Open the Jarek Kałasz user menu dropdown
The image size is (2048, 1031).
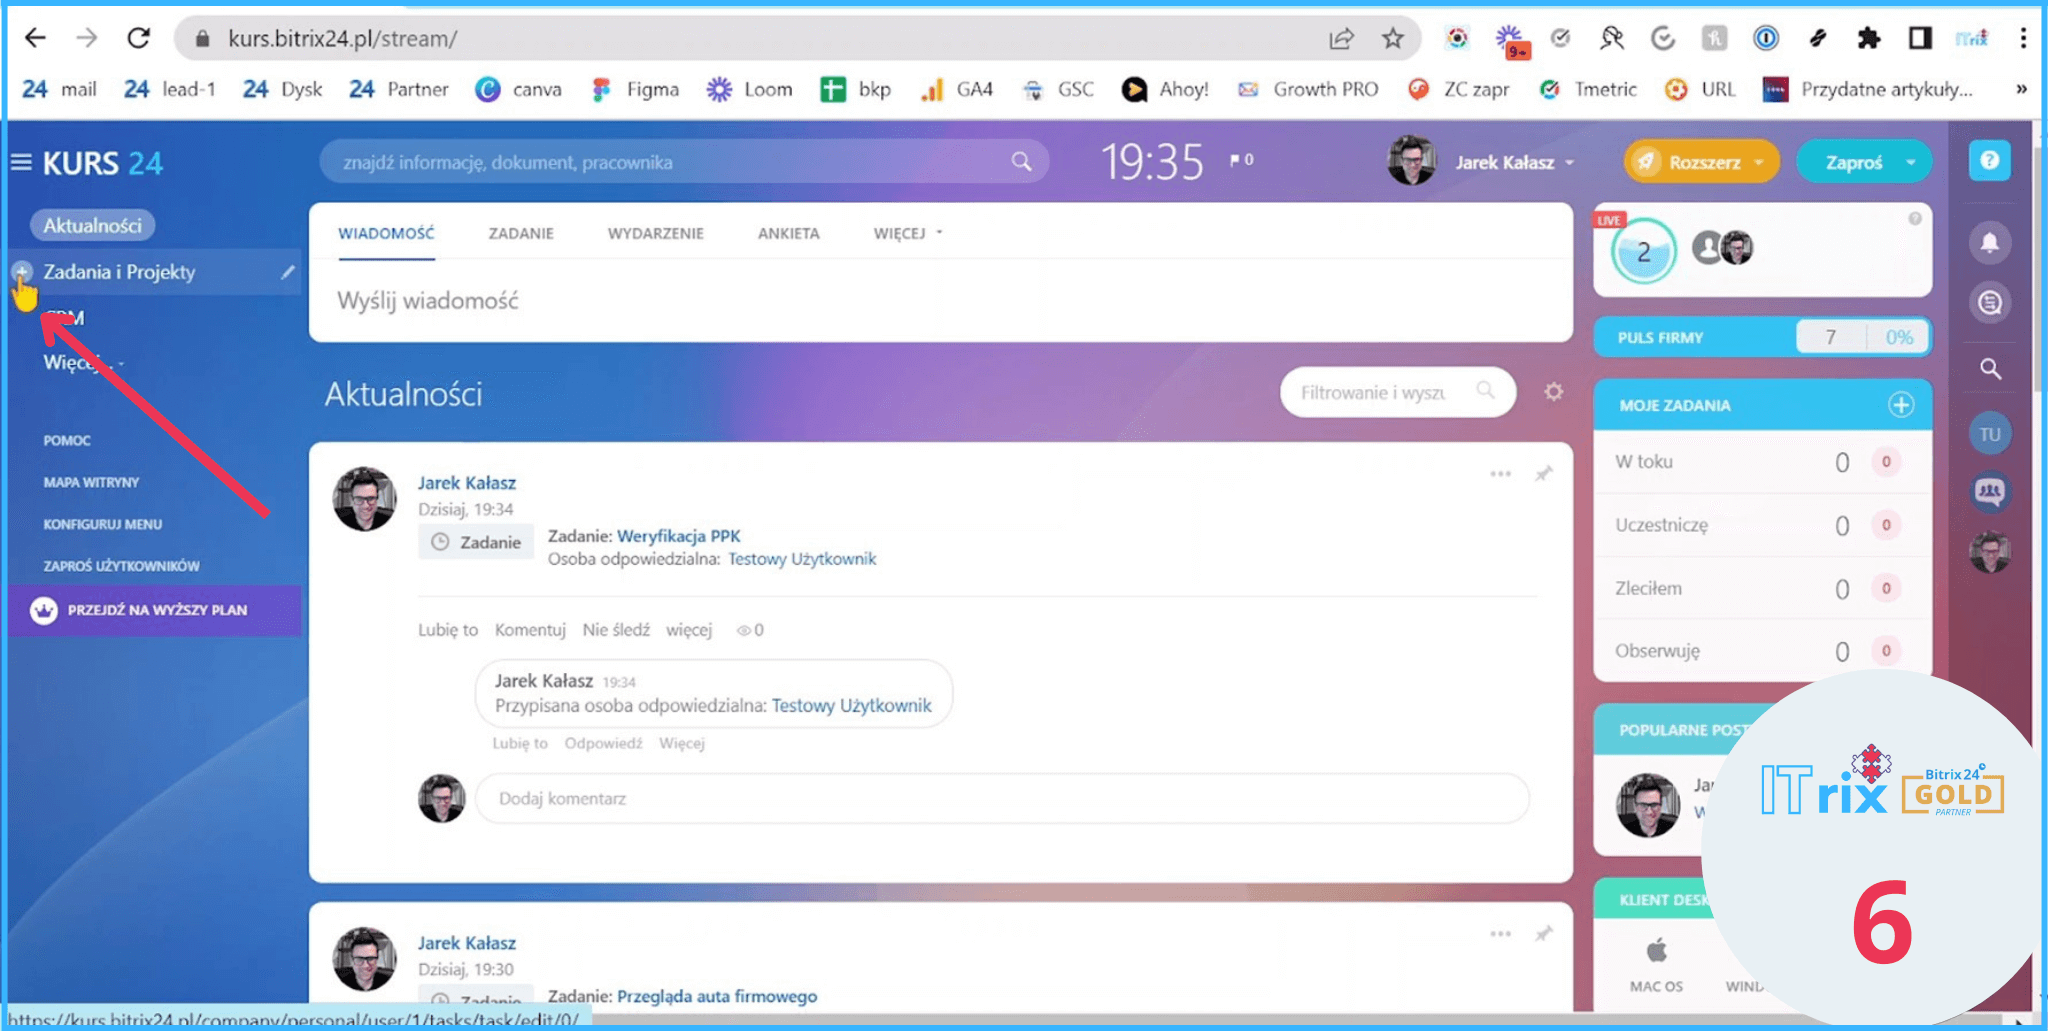[1515, 162]
